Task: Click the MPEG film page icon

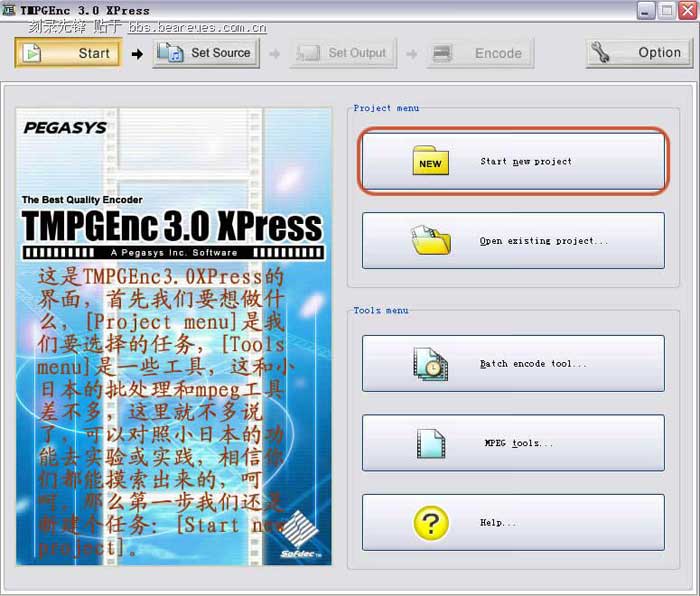Action: point(431,443)
